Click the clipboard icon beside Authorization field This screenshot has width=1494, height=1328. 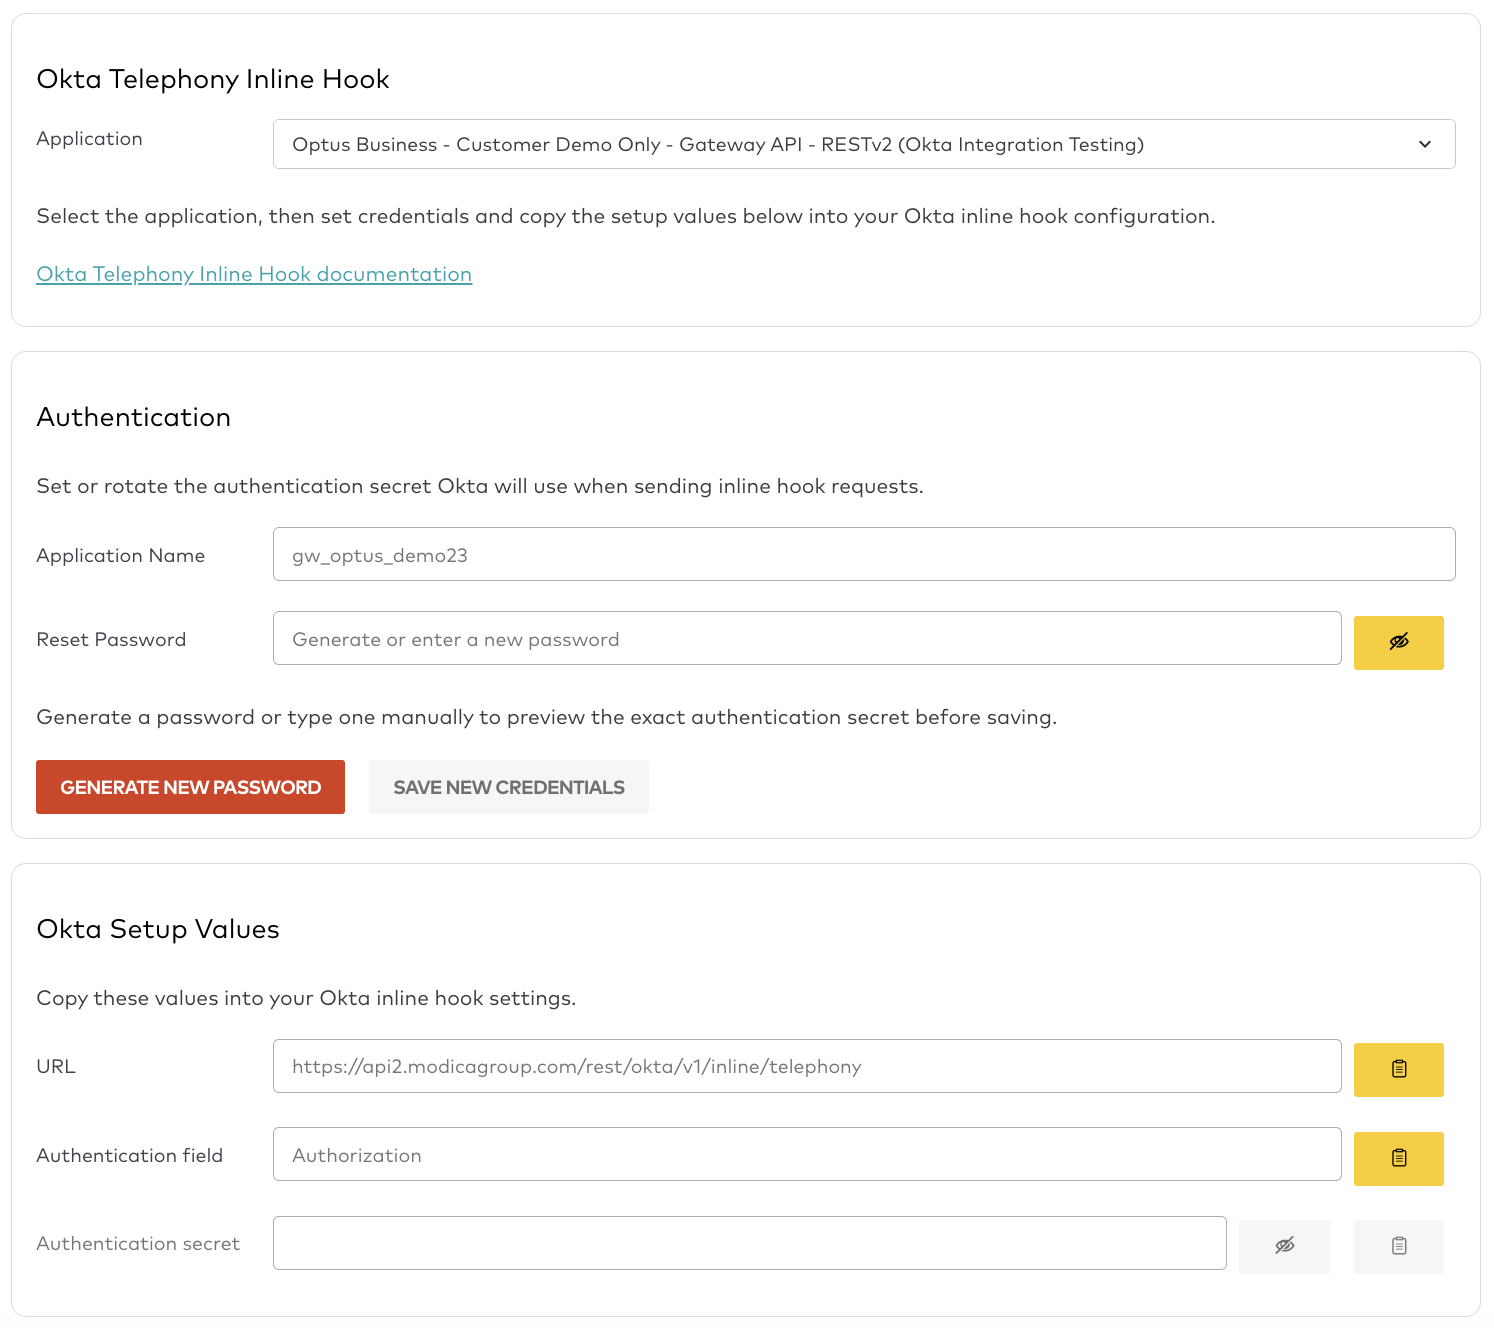(x=1398, y=1158)
